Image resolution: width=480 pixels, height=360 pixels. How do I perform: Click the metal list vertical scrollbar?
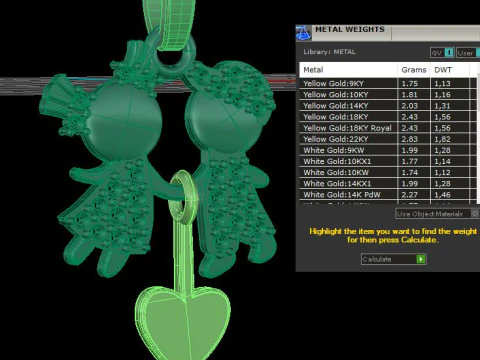click(x=478, y=133)
